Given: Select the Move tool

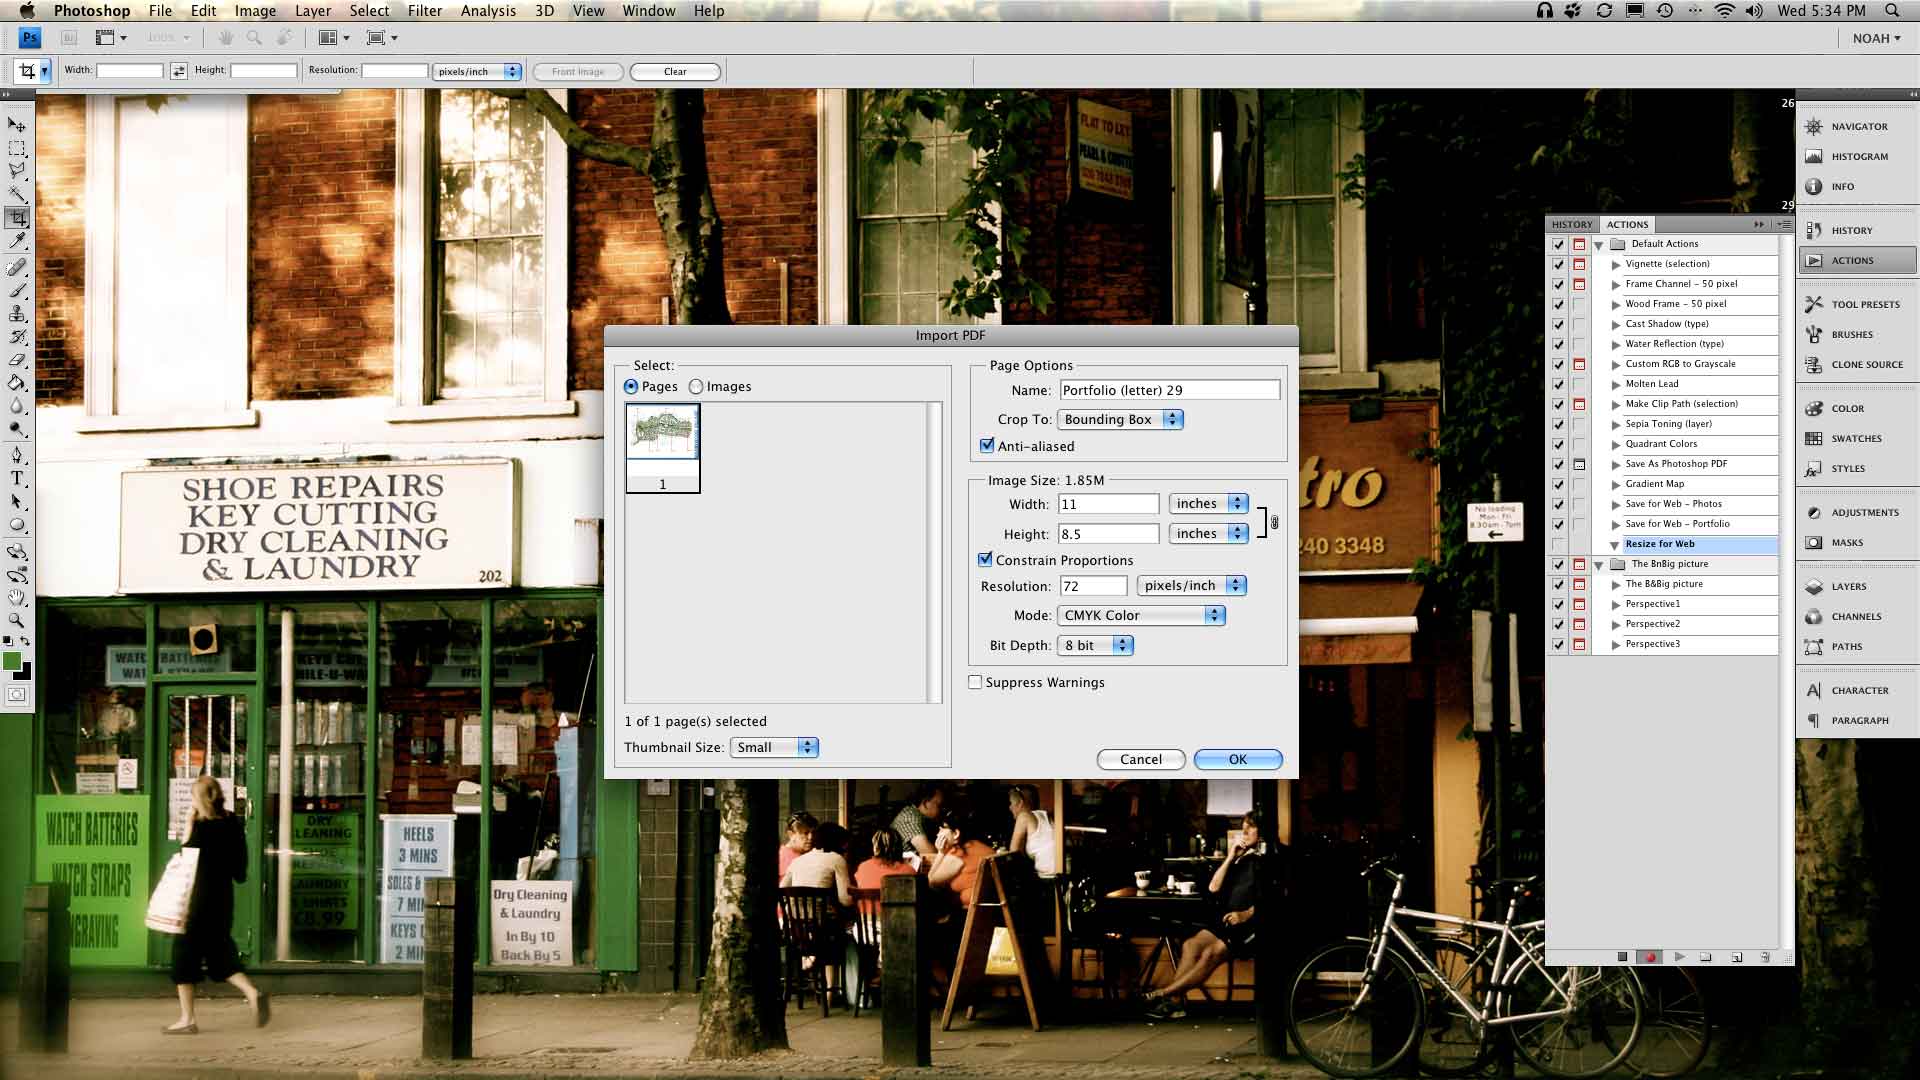Looking at the screenshot, I should [x=17, y=125].
